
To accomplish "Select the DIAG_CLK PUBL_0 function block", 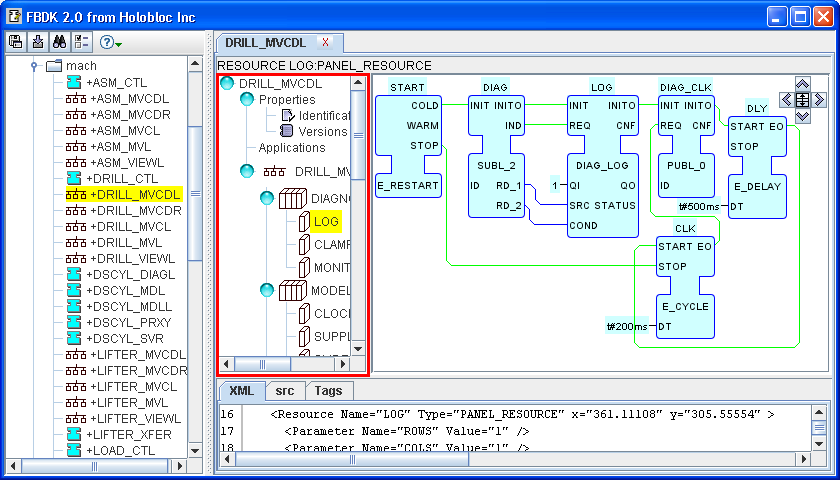I will 686,146.
